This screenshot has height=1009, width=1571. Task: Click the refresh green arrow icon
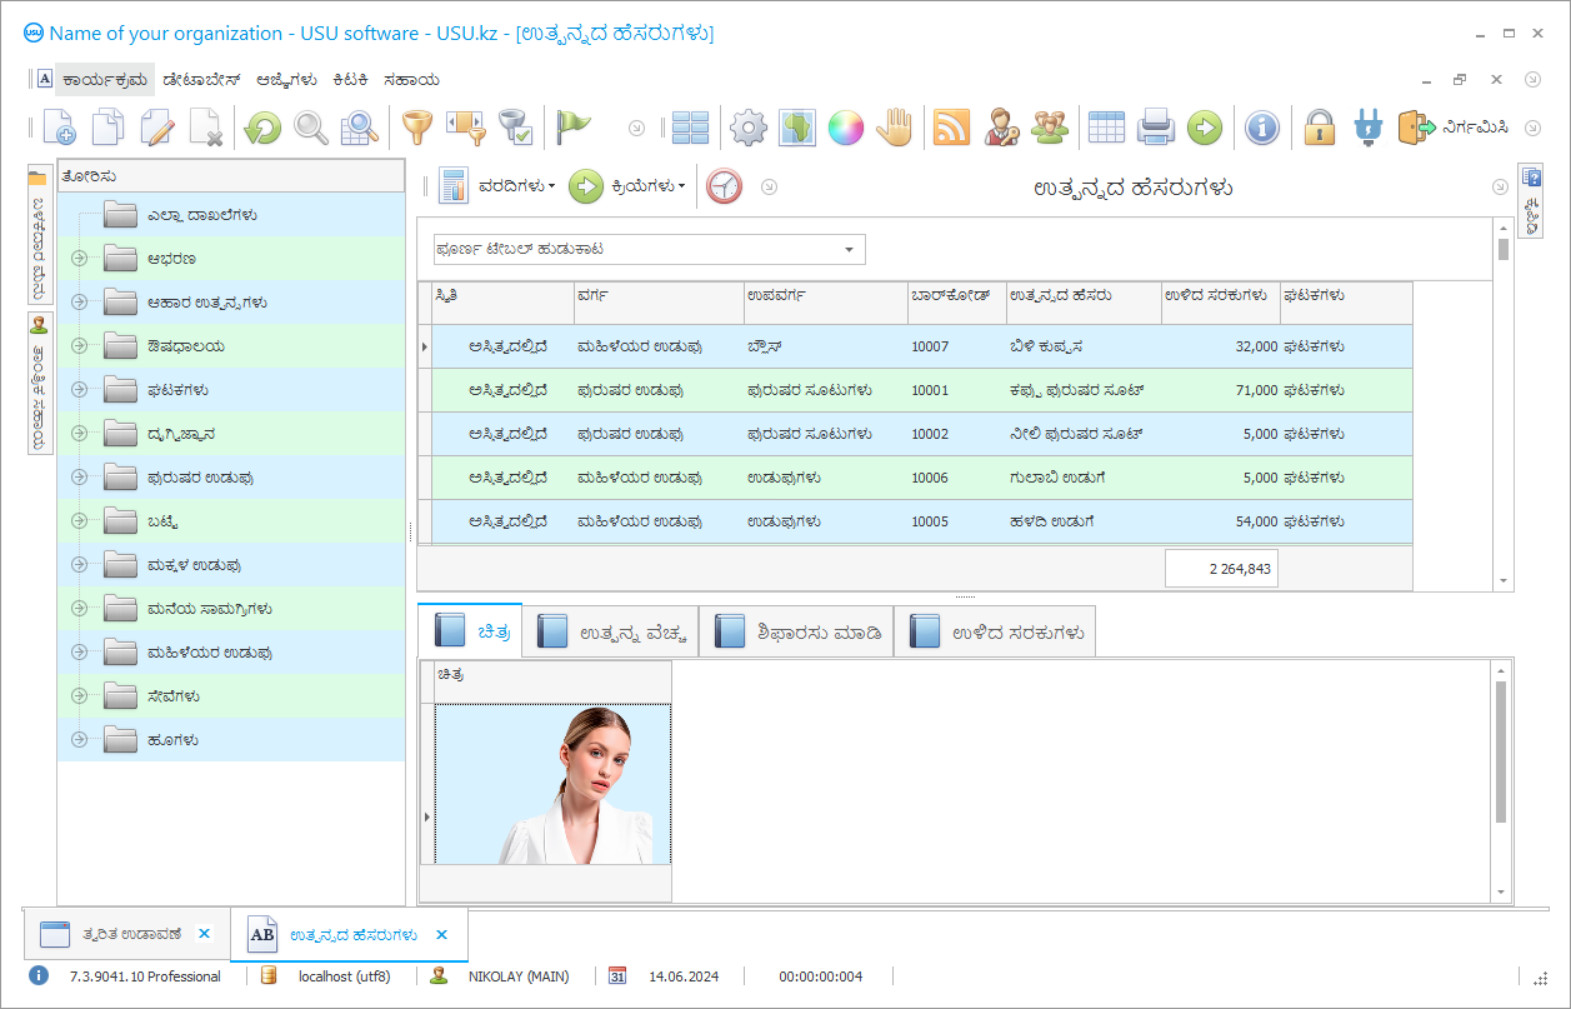coord(263,128)
